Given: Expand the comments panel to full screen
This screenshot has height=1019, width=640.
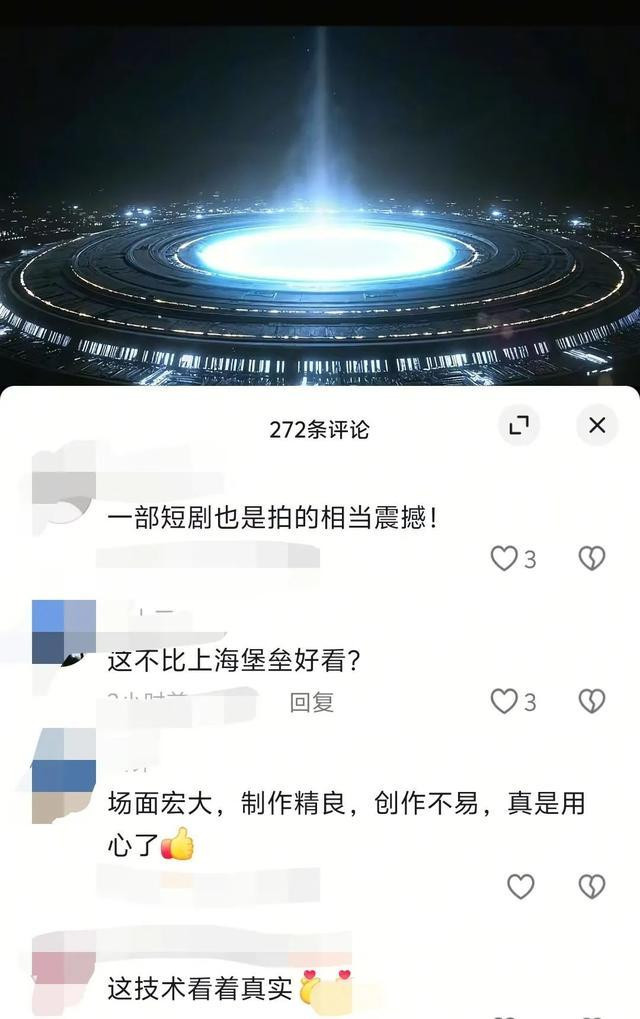Looking at the screenshot, I should coord(518,426).
